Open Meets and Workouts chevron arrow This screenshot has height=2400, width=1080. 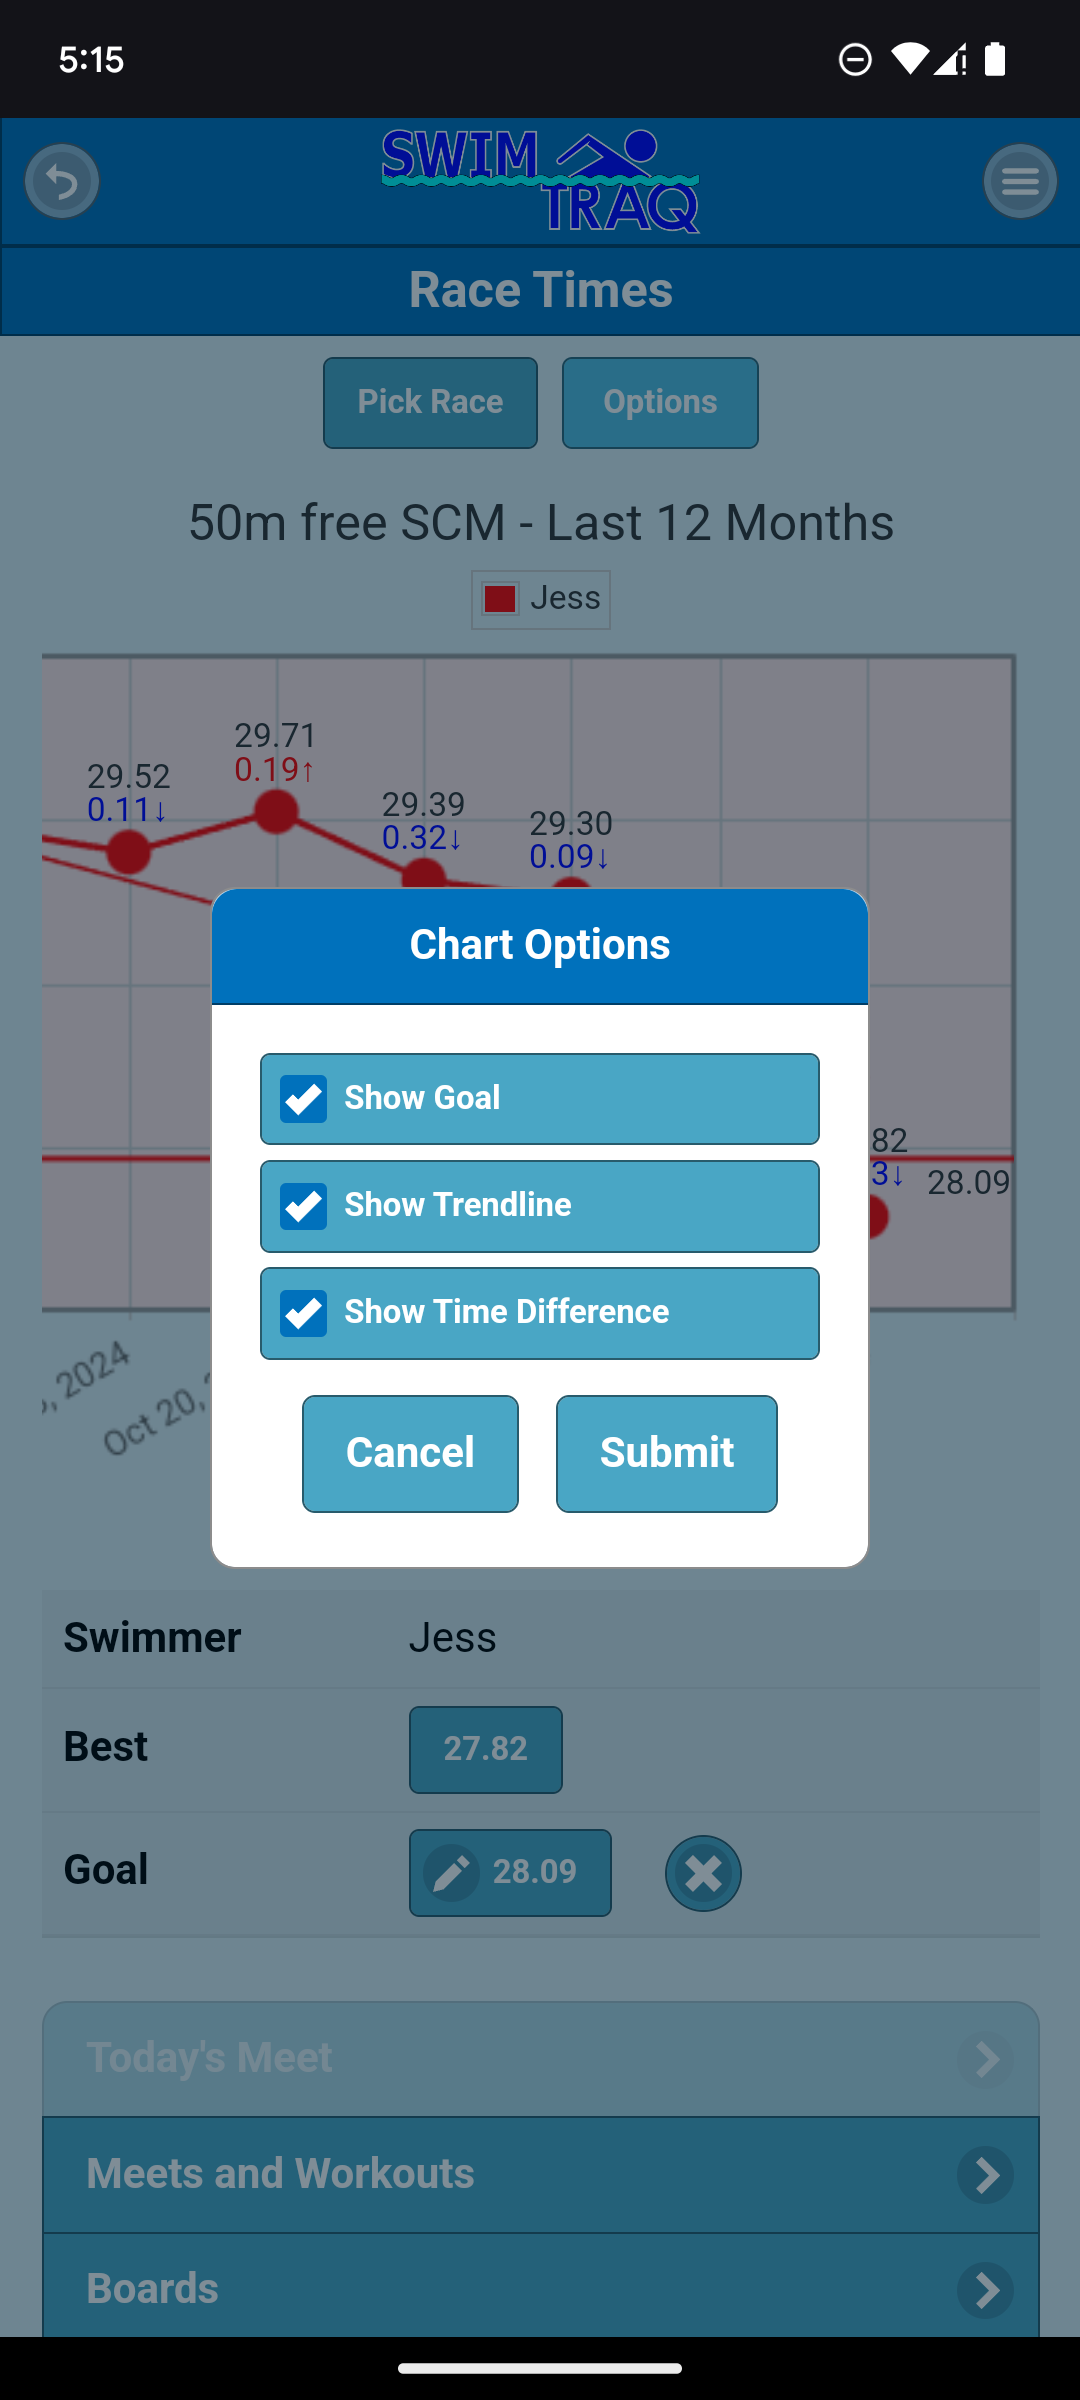(986, 2174)
